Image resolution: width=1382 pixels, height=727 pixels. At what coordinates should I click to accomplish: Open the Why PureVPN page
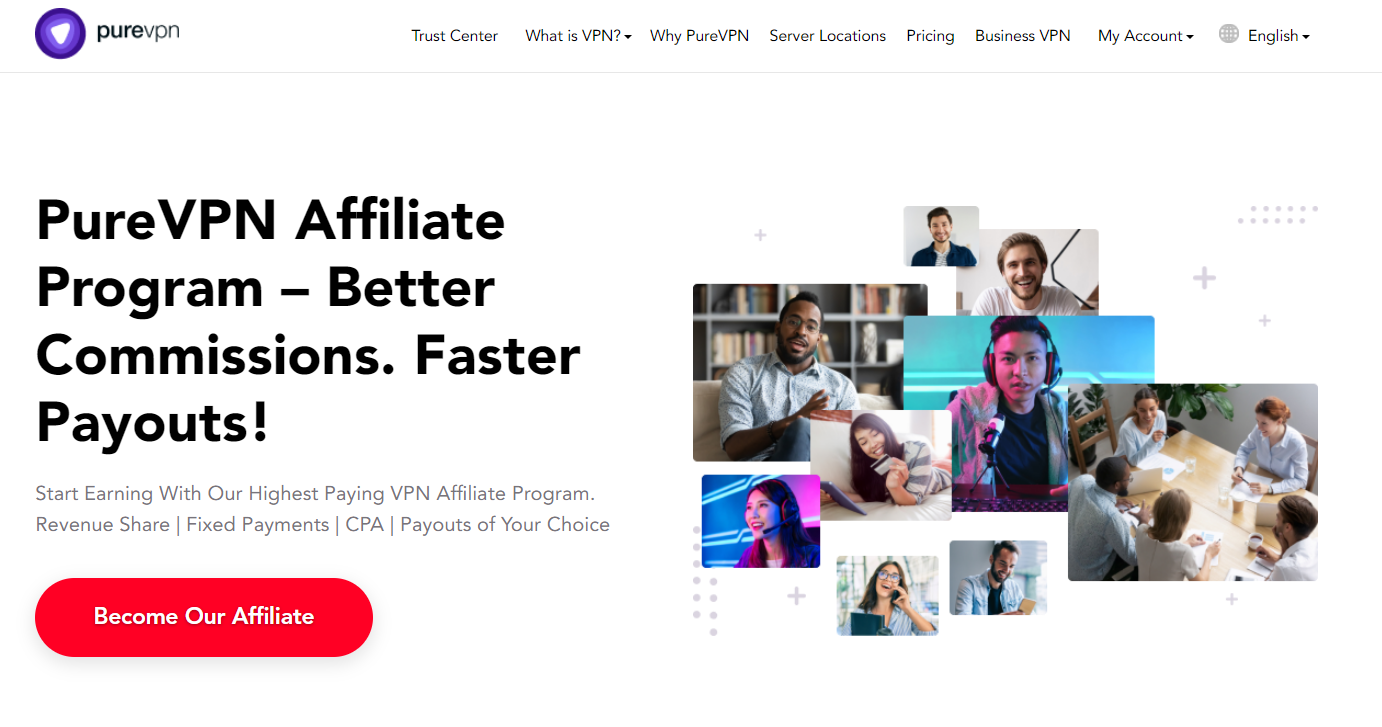pos(699,36)
